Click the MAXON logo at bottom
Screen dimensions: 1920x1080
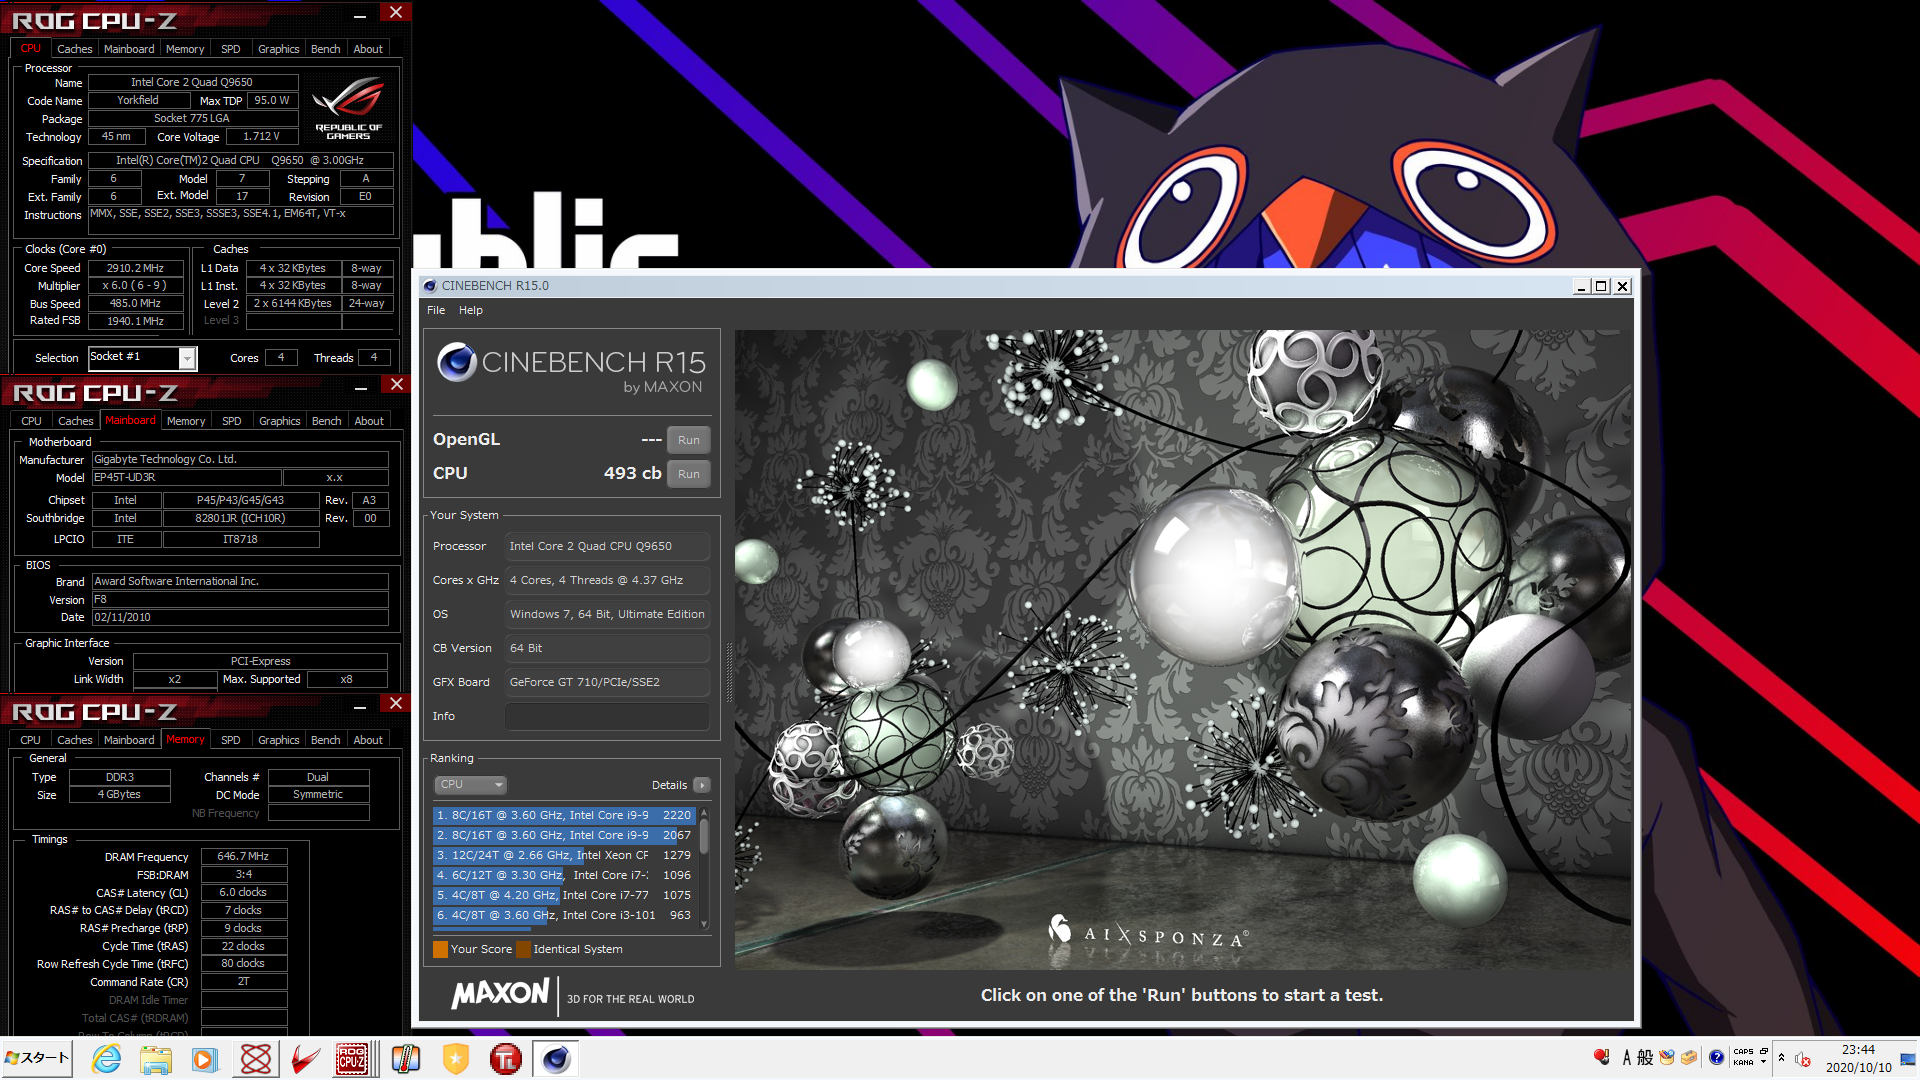(x=500, y=994)
